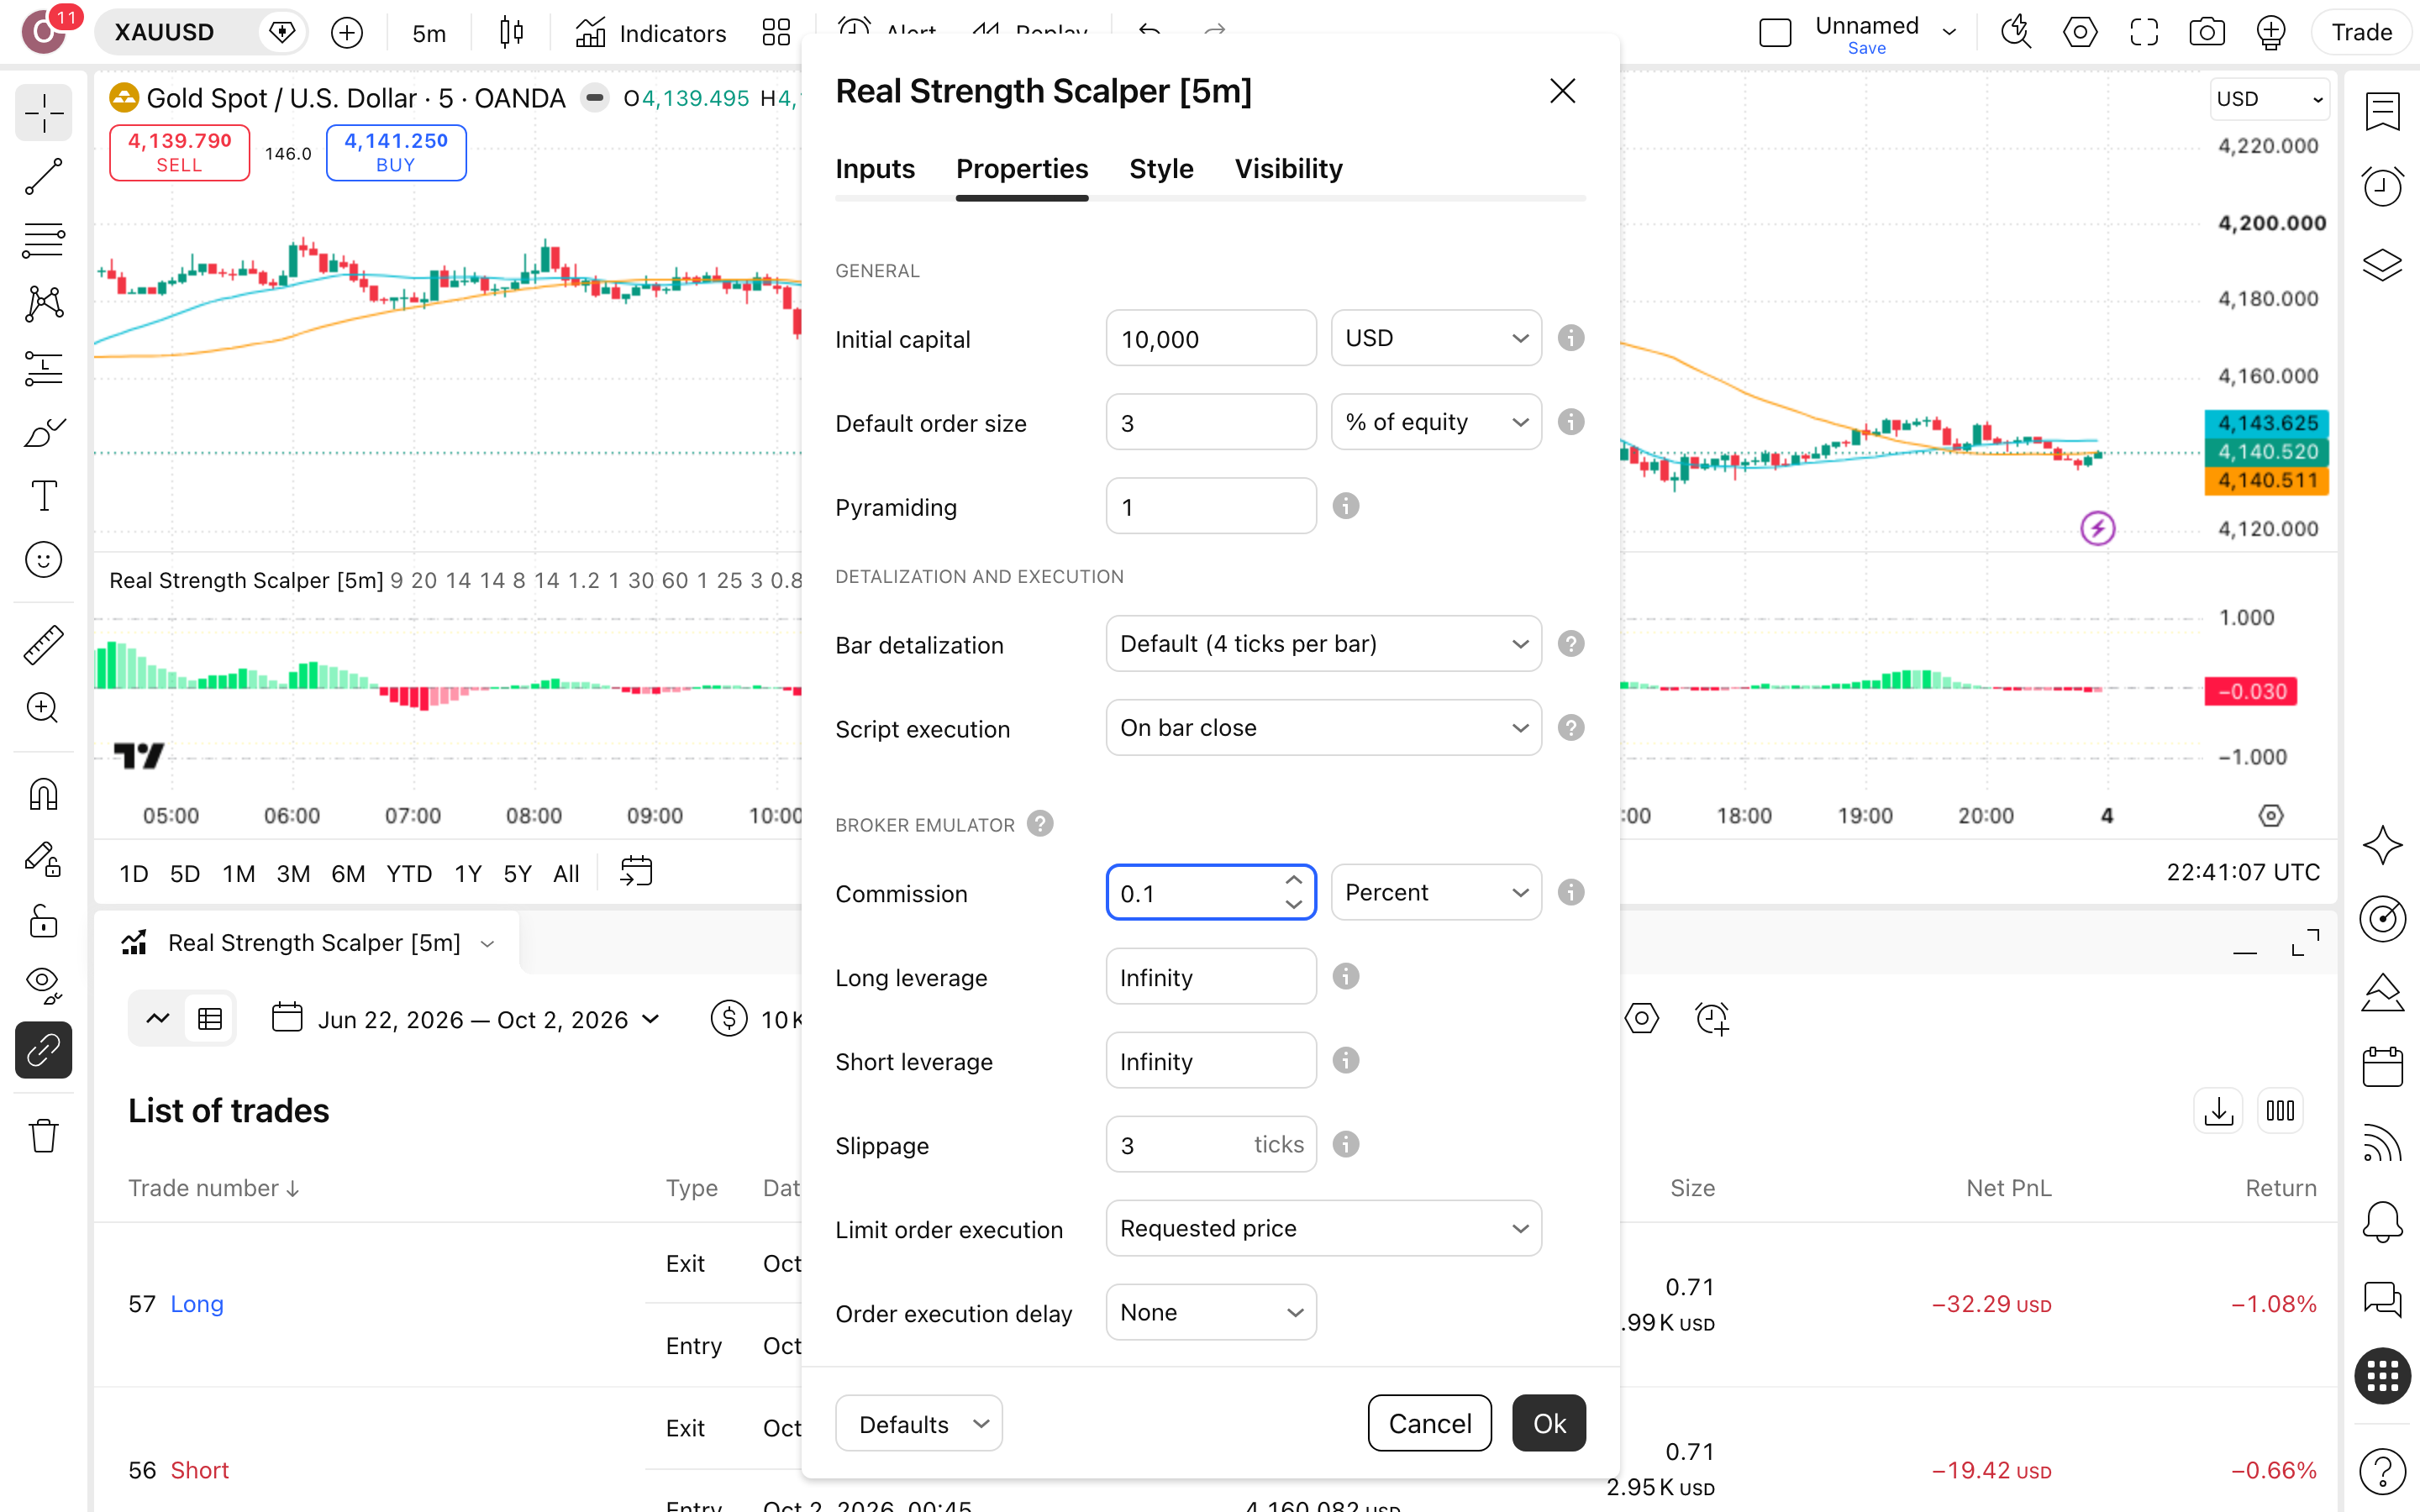Select the trend line drawing tool
Viewport: 2420px width, 1512px height.
tap(43, 176)
